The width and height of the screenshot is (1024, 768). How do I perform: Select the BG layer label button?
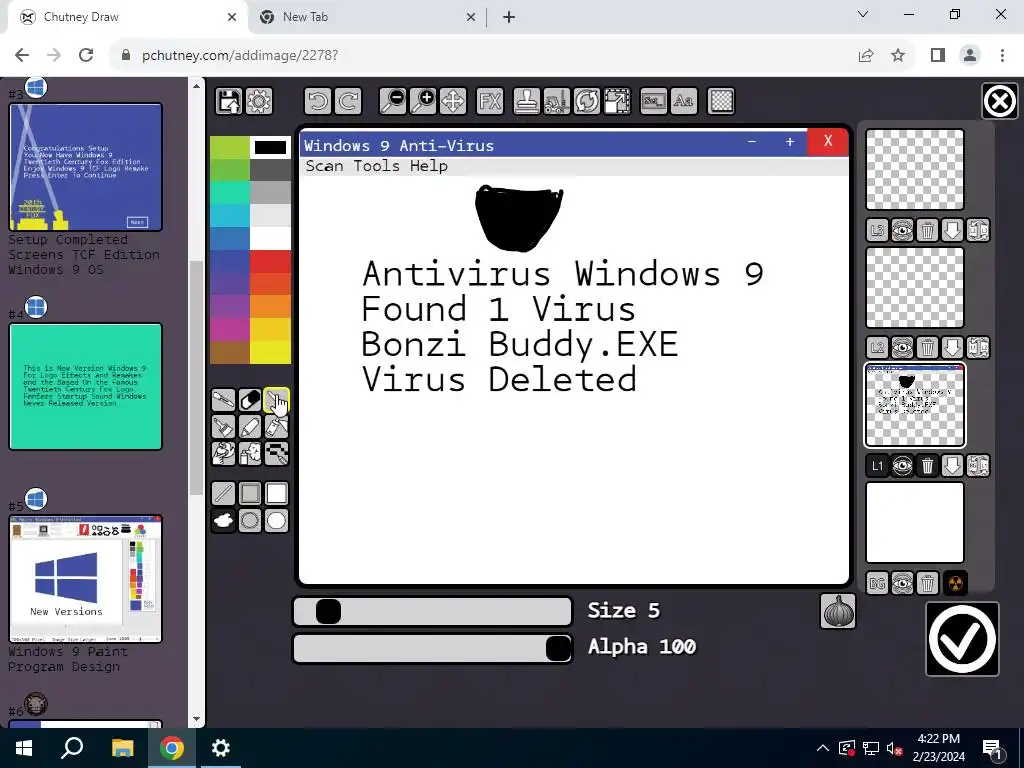[x=877, y=583]
